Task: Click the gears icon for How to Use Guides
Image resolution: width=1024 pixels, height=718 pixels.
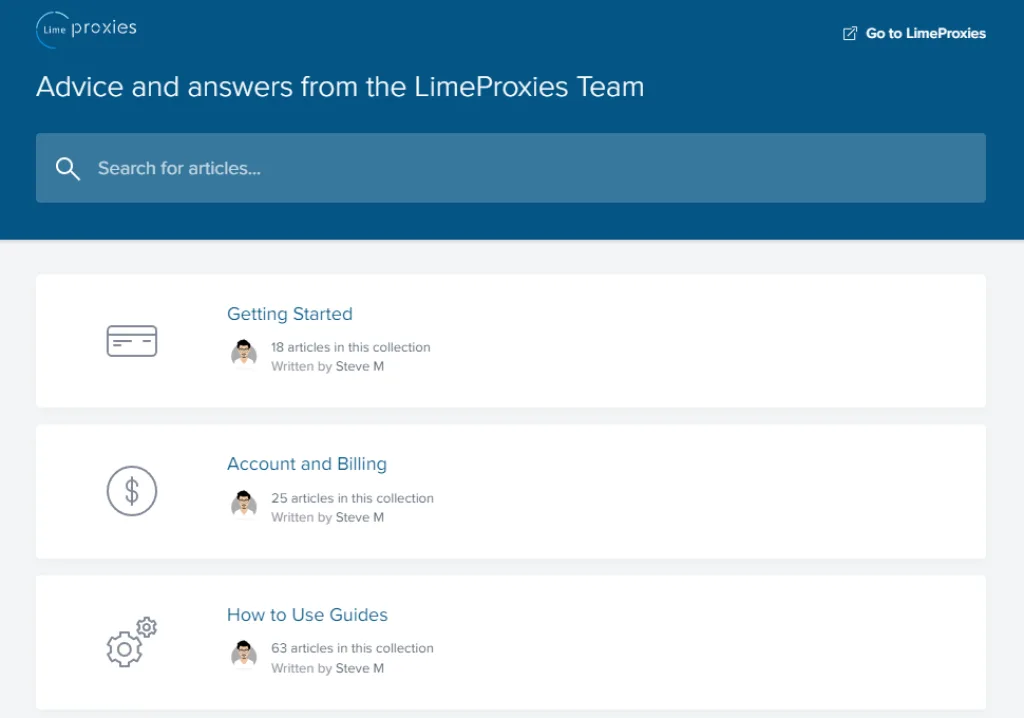Action: click(132, 642)
